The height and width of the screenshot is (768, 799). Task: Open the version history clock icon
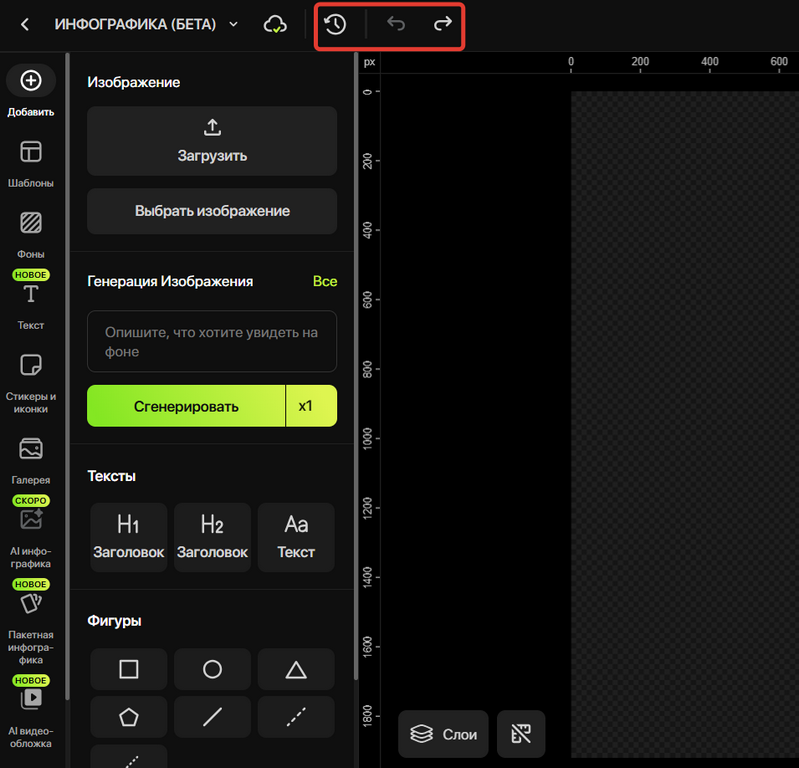tap(335, 24)
